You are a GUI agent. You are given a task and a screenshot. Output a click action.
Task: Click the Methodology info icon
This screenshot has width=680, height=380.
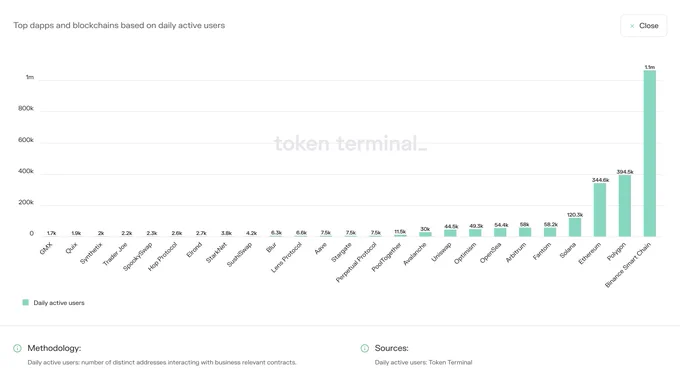pos(17,348)
